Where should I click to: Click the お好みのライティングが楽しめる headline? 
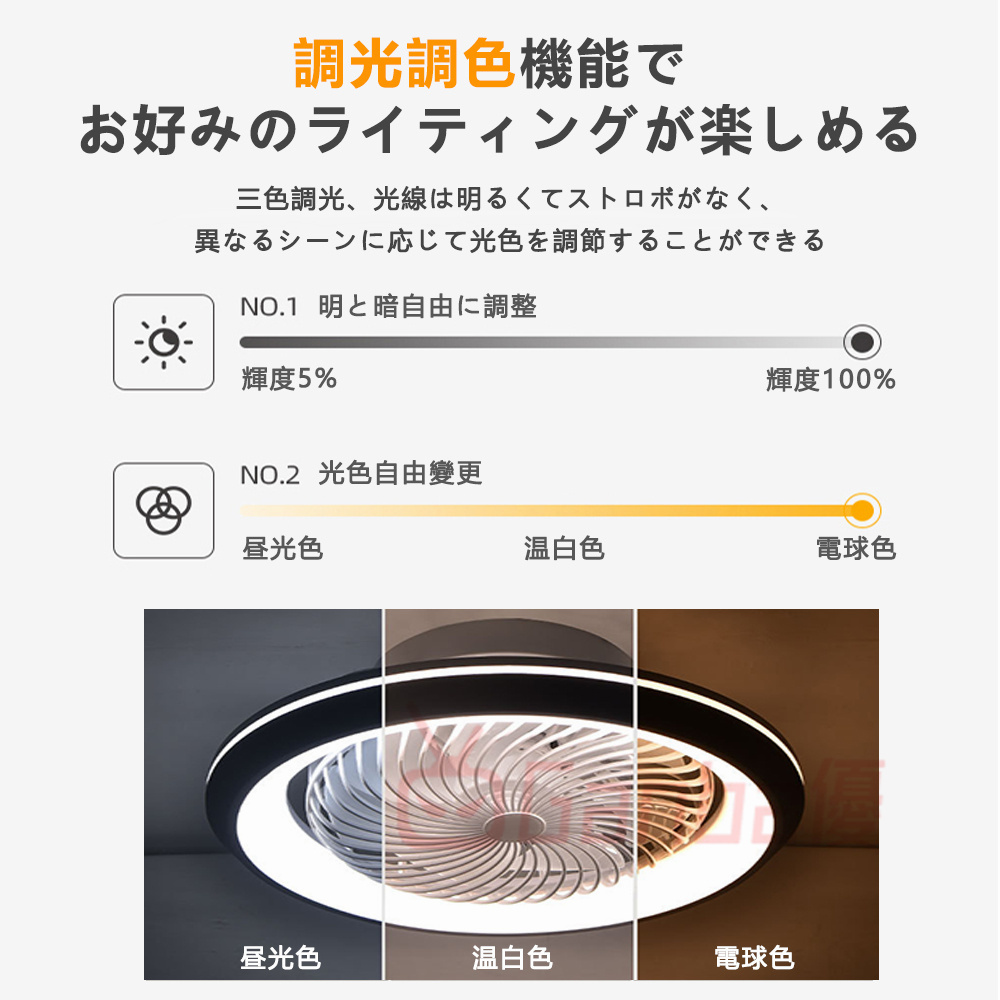(499, 130)
